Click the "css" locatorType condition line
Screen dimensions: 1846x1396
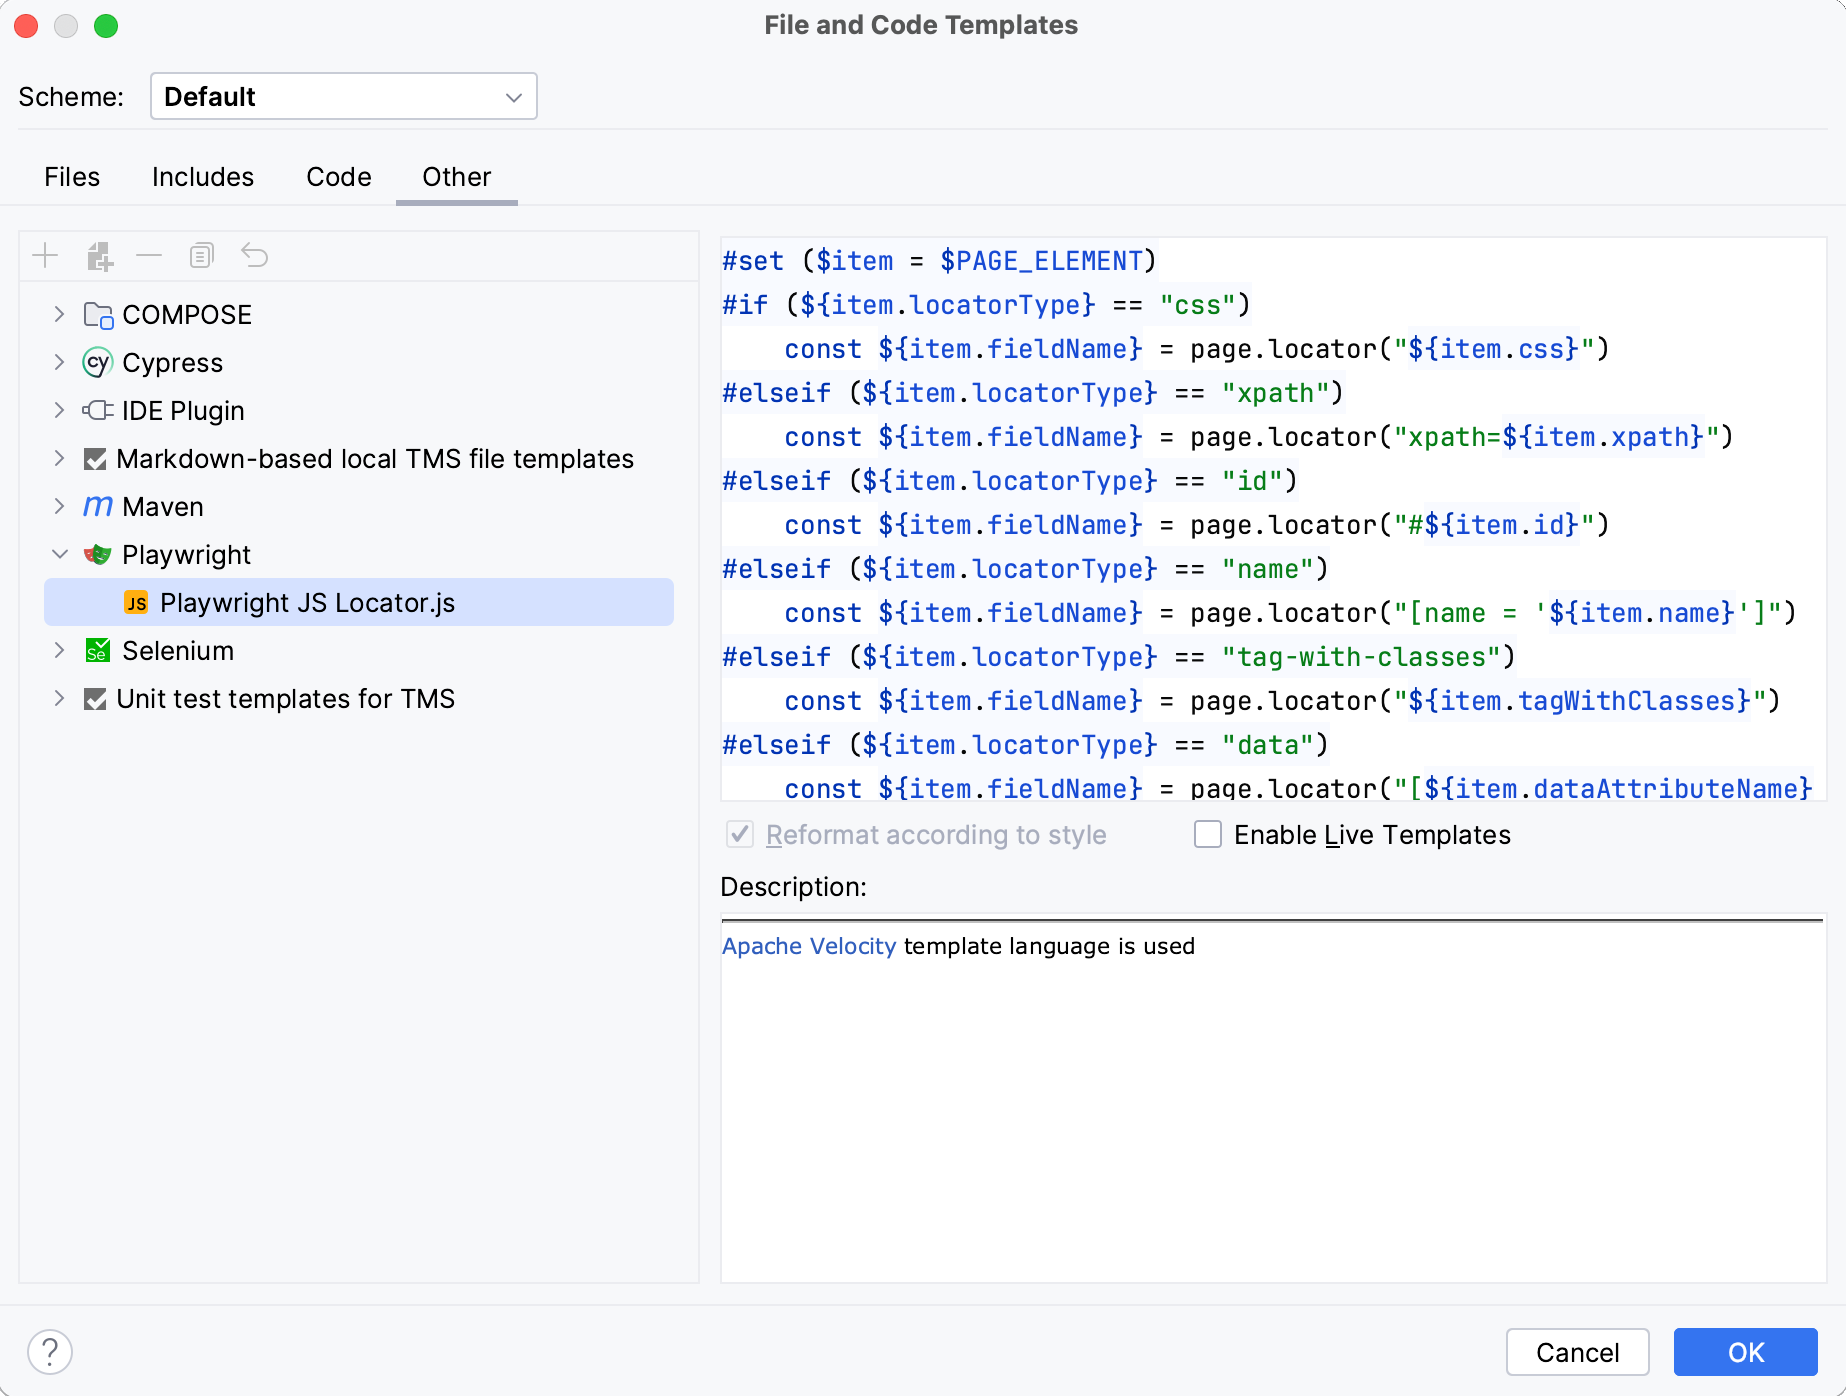tap(986, 305)
